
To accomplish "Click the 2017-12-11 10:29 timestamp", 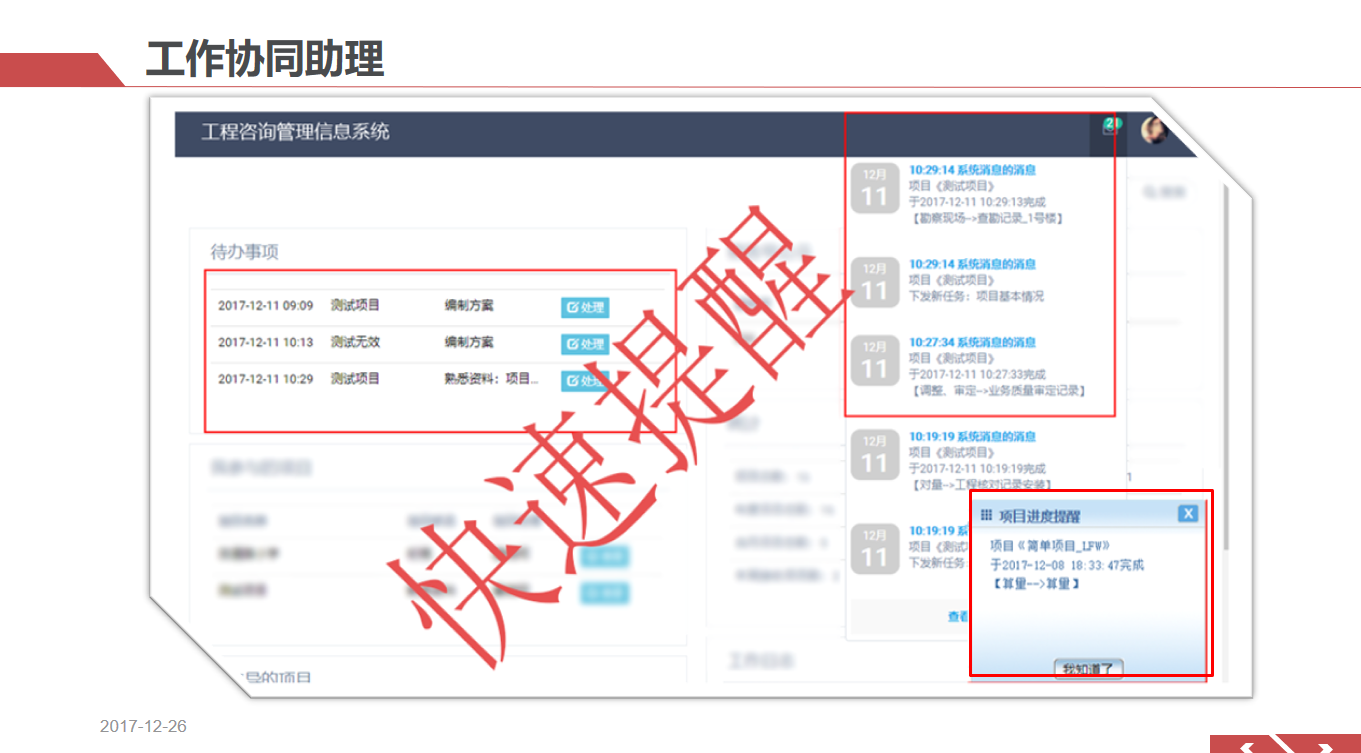I will click(x=265, y=379).
